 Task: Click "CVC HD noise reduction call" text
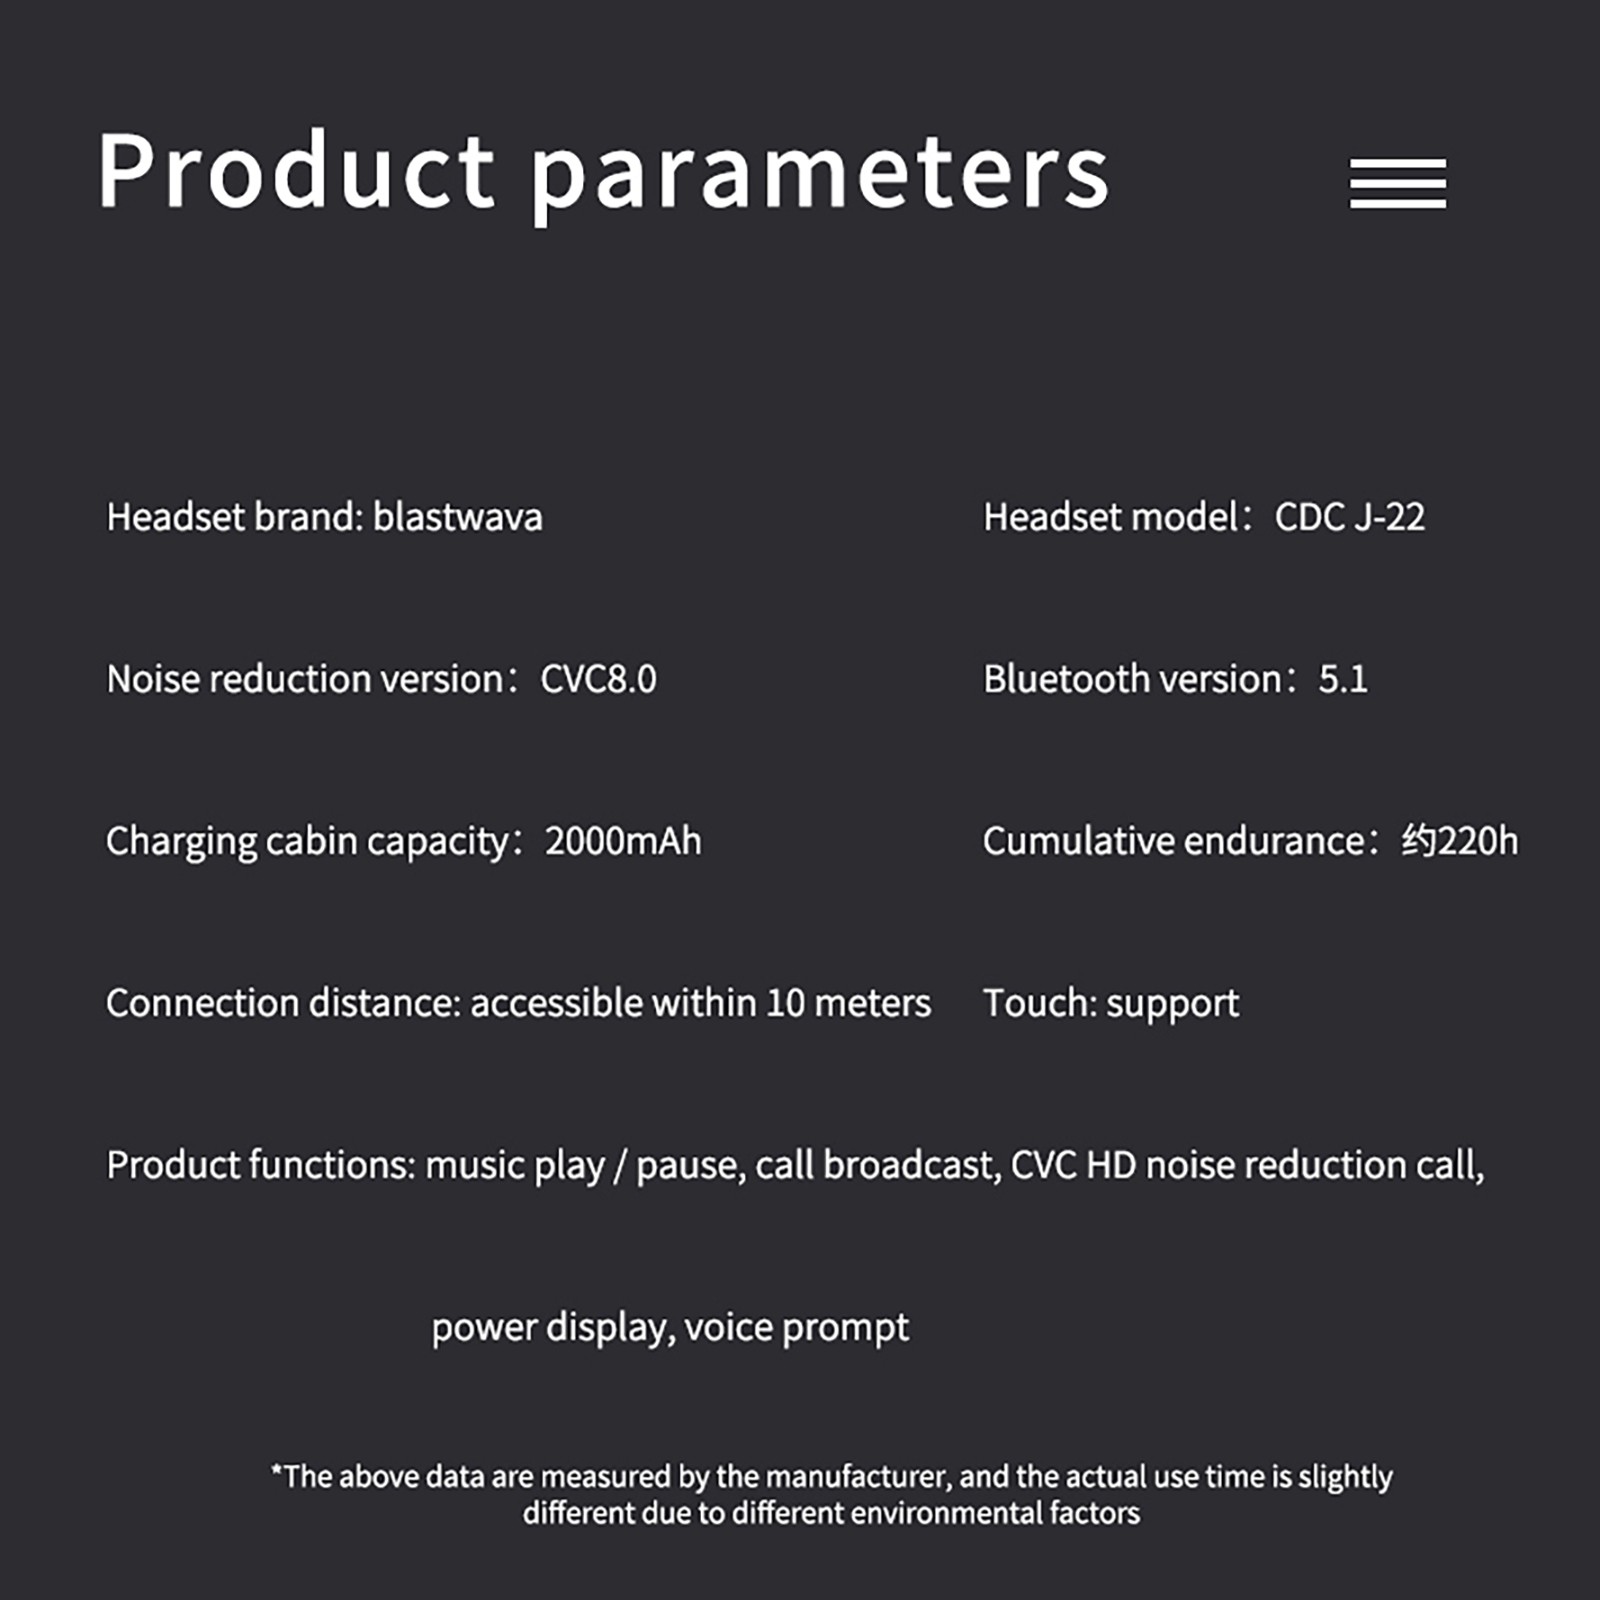1245,1165
